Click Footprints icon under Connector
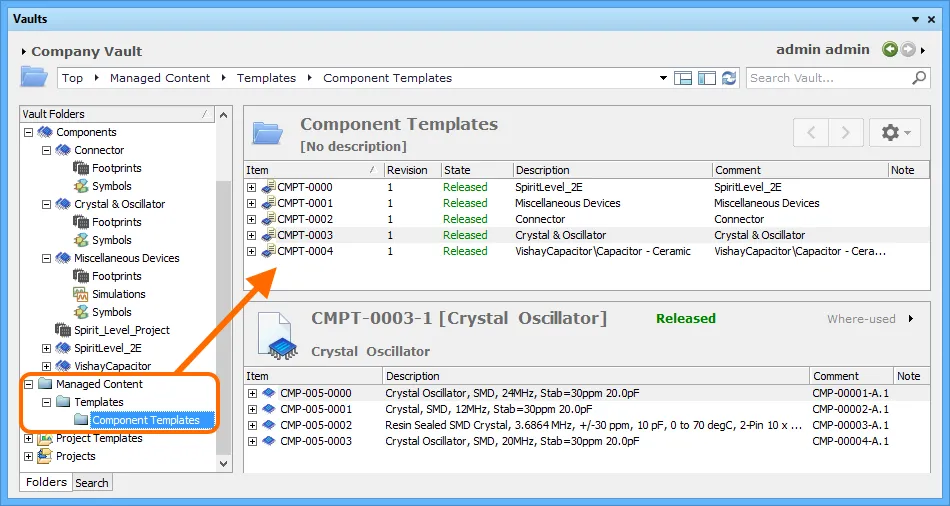Screen dimensions: 950x506 point(81,168)
